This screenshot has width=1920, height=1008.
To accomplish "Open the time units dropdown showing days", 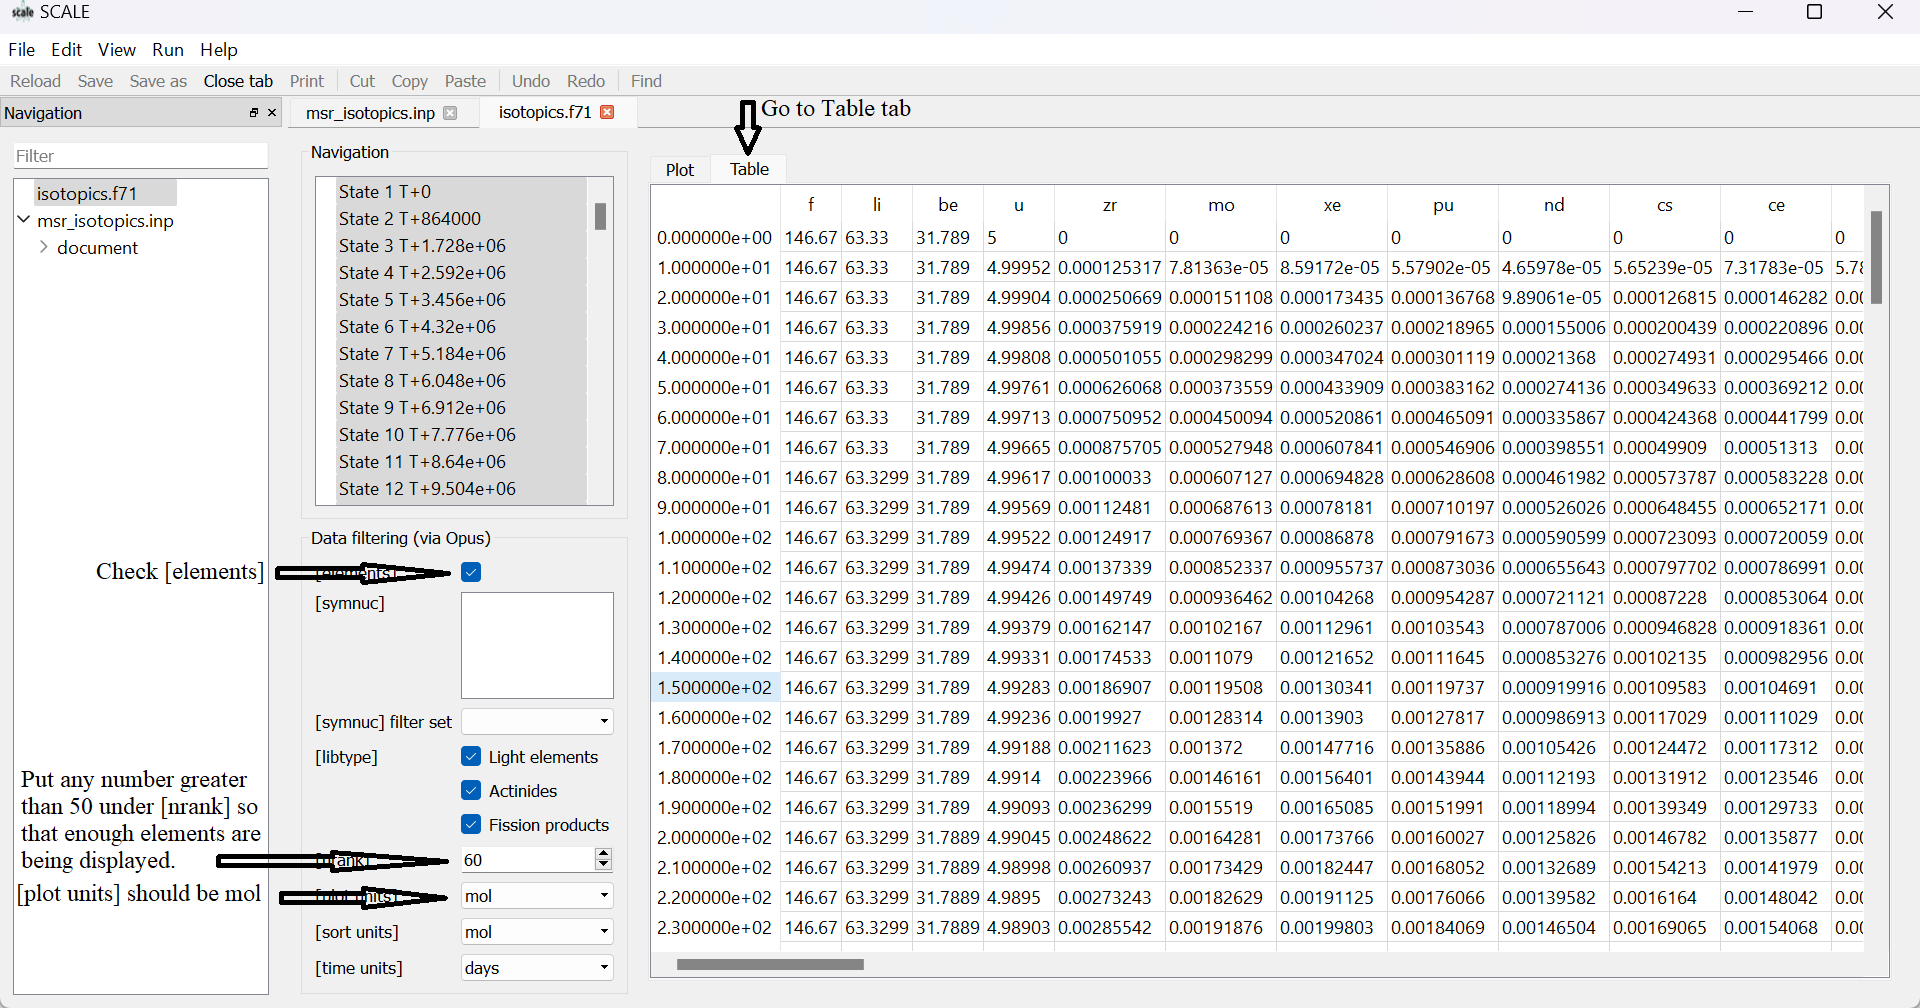I will (x=537, y=968).
